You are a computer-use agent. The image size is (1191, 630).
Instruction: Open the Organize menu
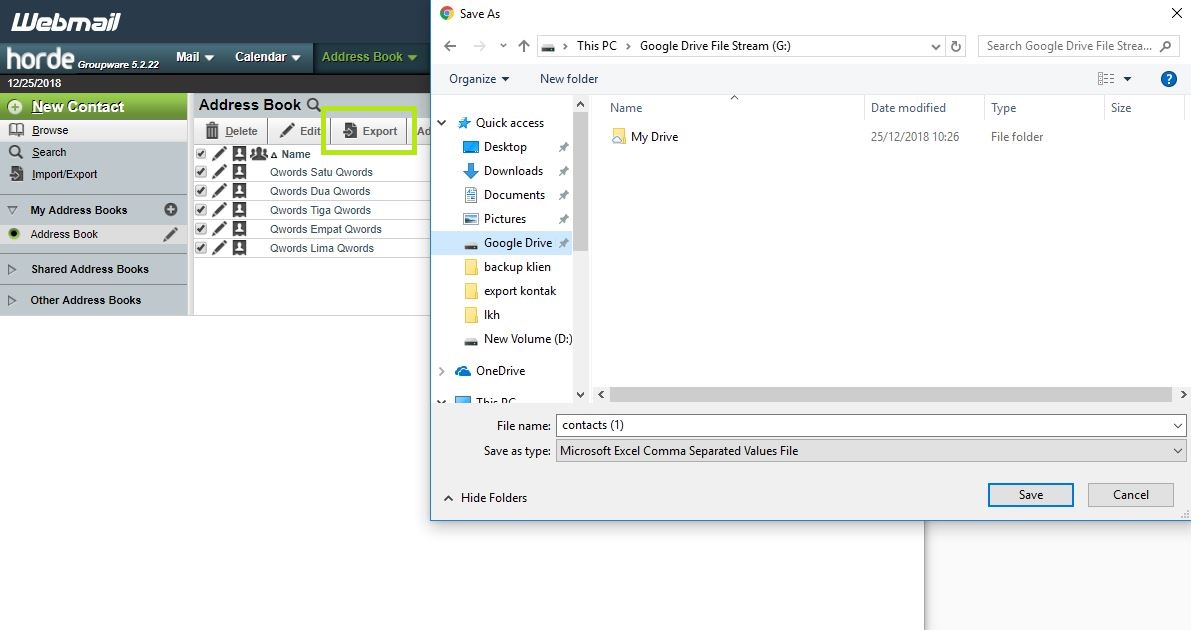[479, 79]
